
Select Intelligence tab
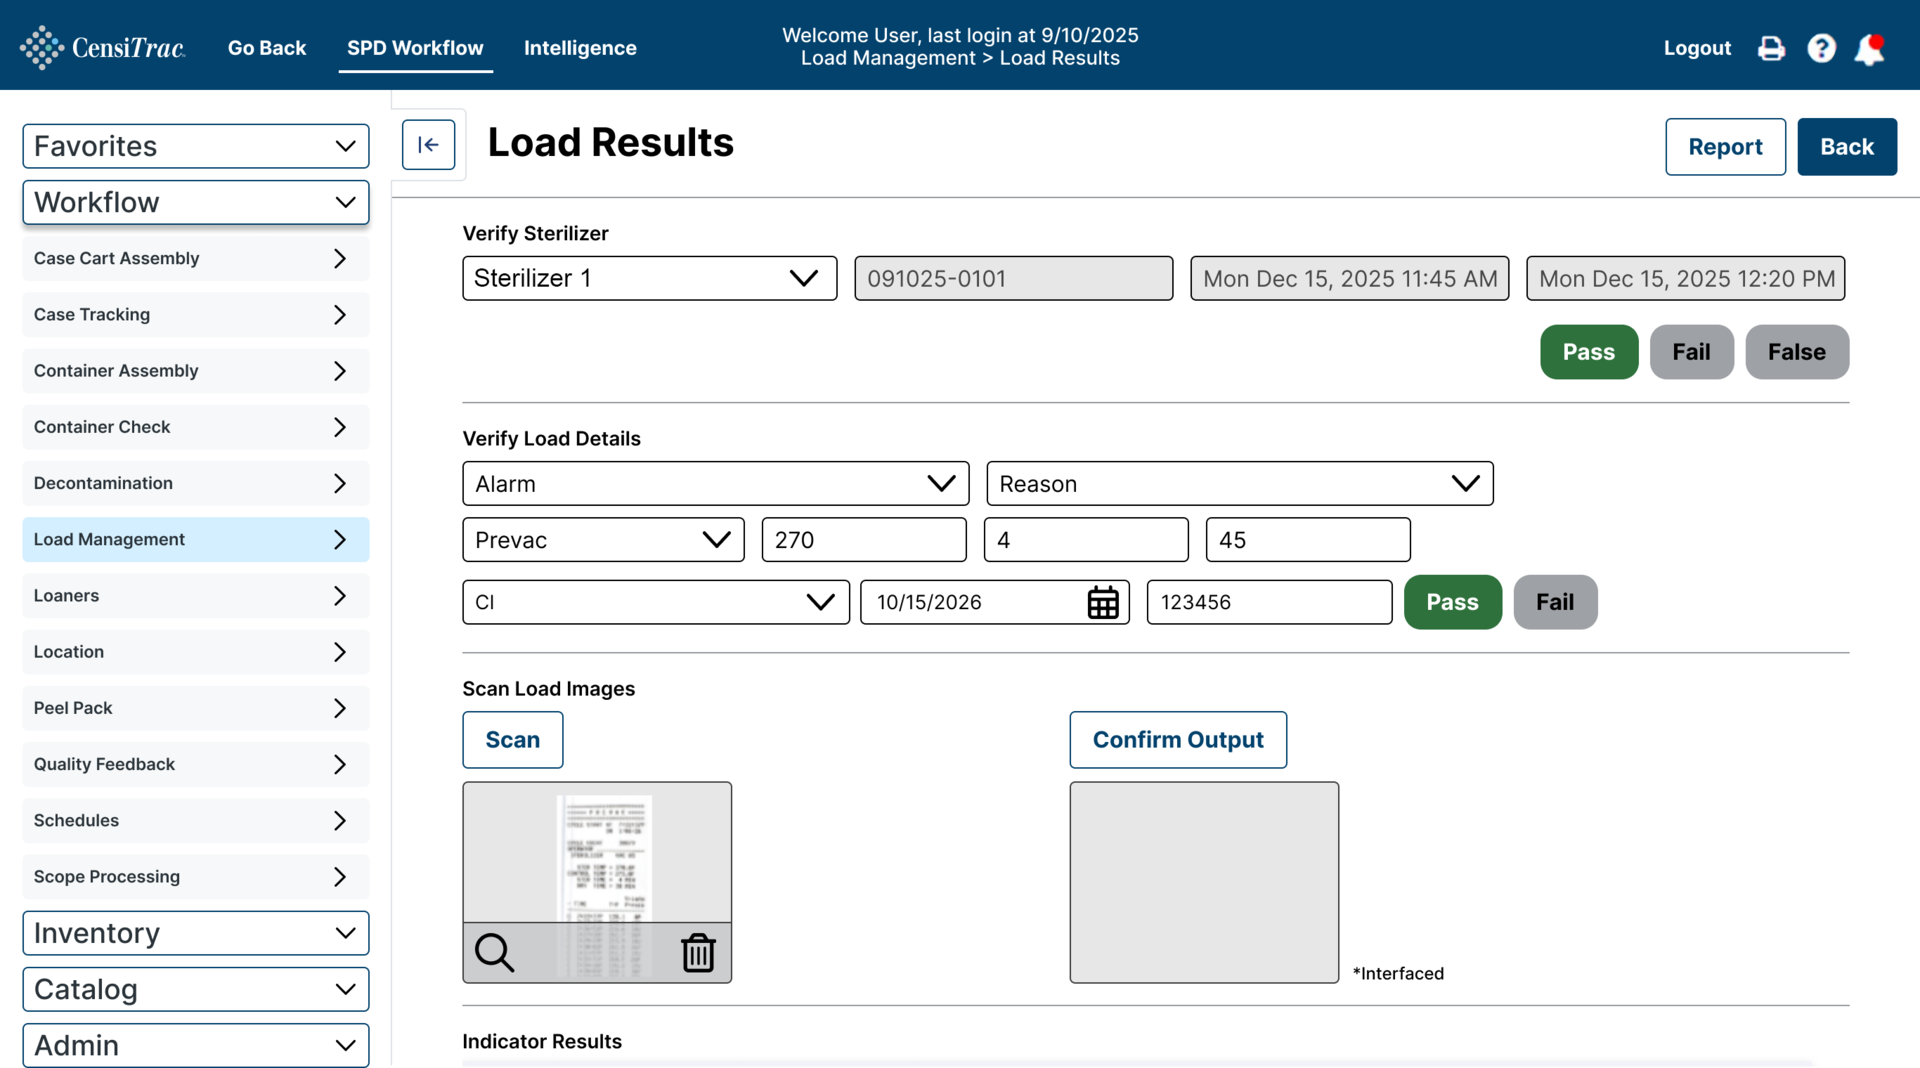580,48
